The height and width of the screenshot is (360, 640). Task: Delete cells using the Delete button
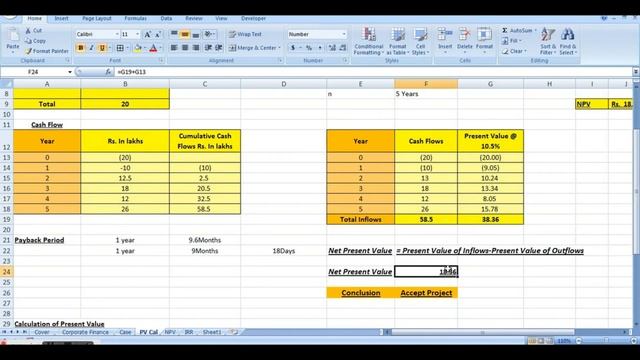pos(464,40)
